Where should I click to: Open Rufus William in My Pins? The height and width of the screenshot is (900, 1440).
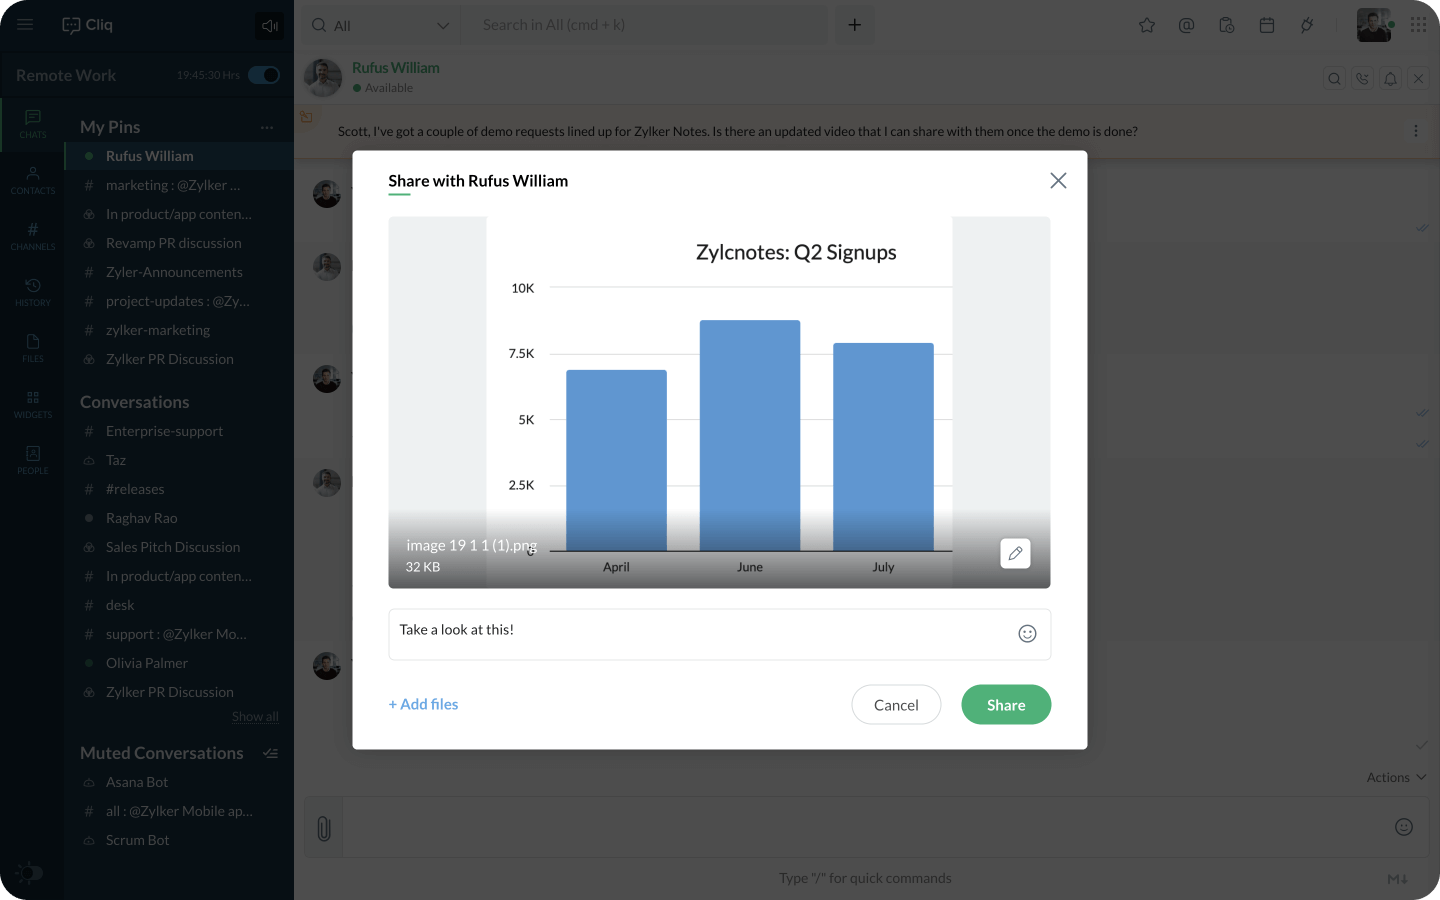point(179,156)
